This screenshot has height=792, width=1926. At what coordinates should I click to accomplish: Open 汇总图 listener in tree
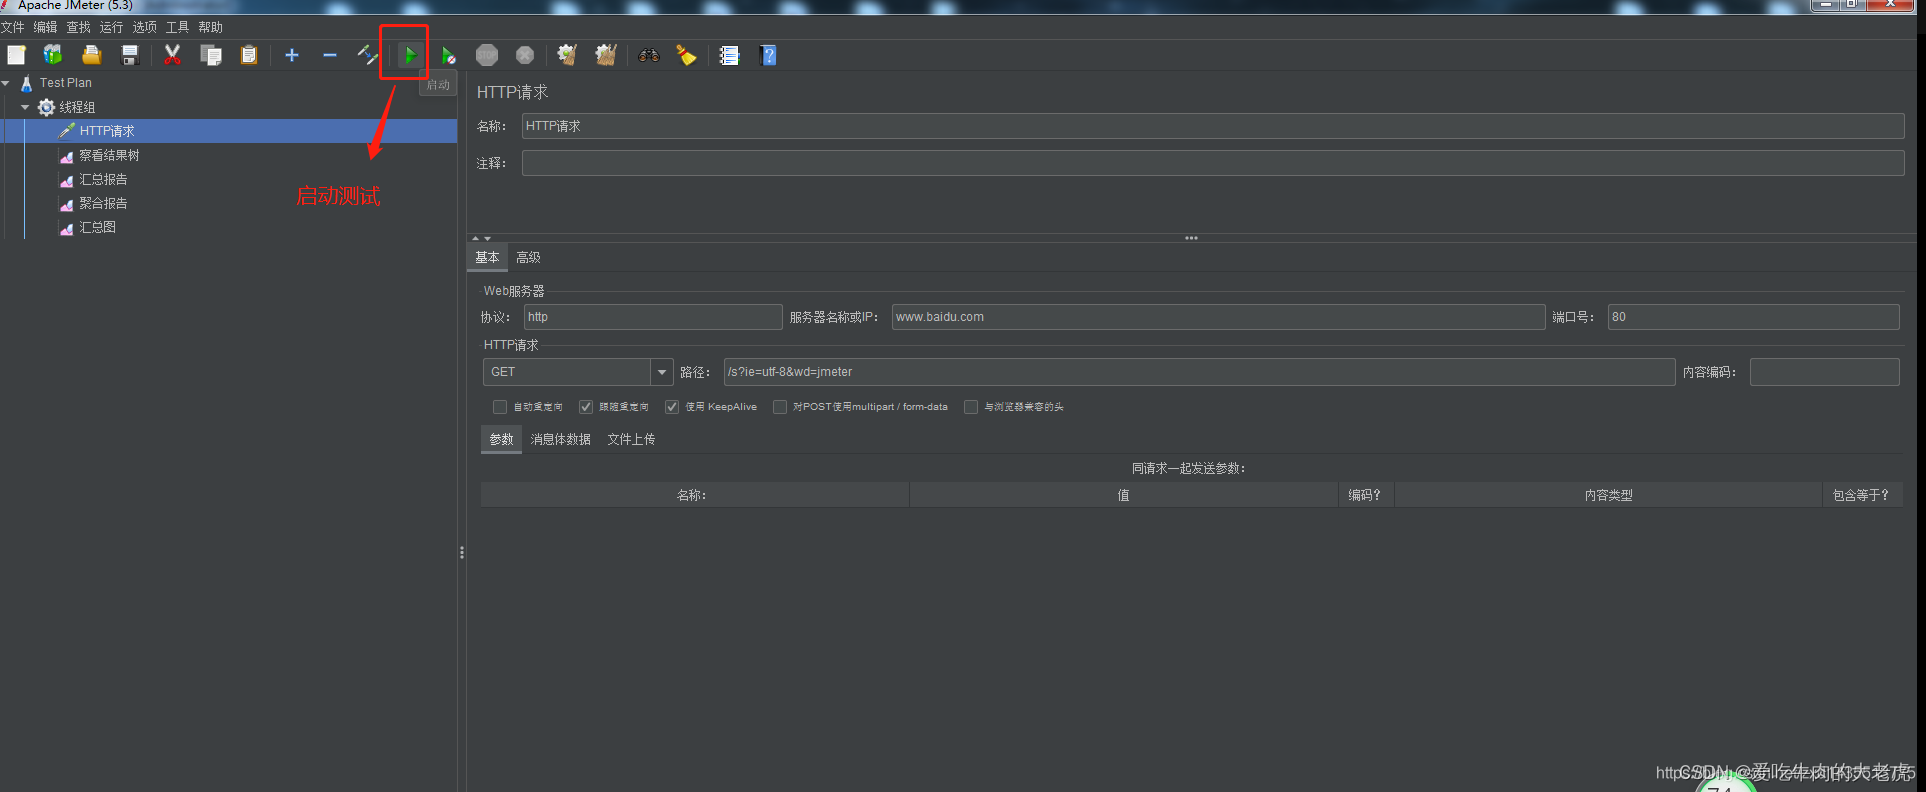(x=97, y=227)
